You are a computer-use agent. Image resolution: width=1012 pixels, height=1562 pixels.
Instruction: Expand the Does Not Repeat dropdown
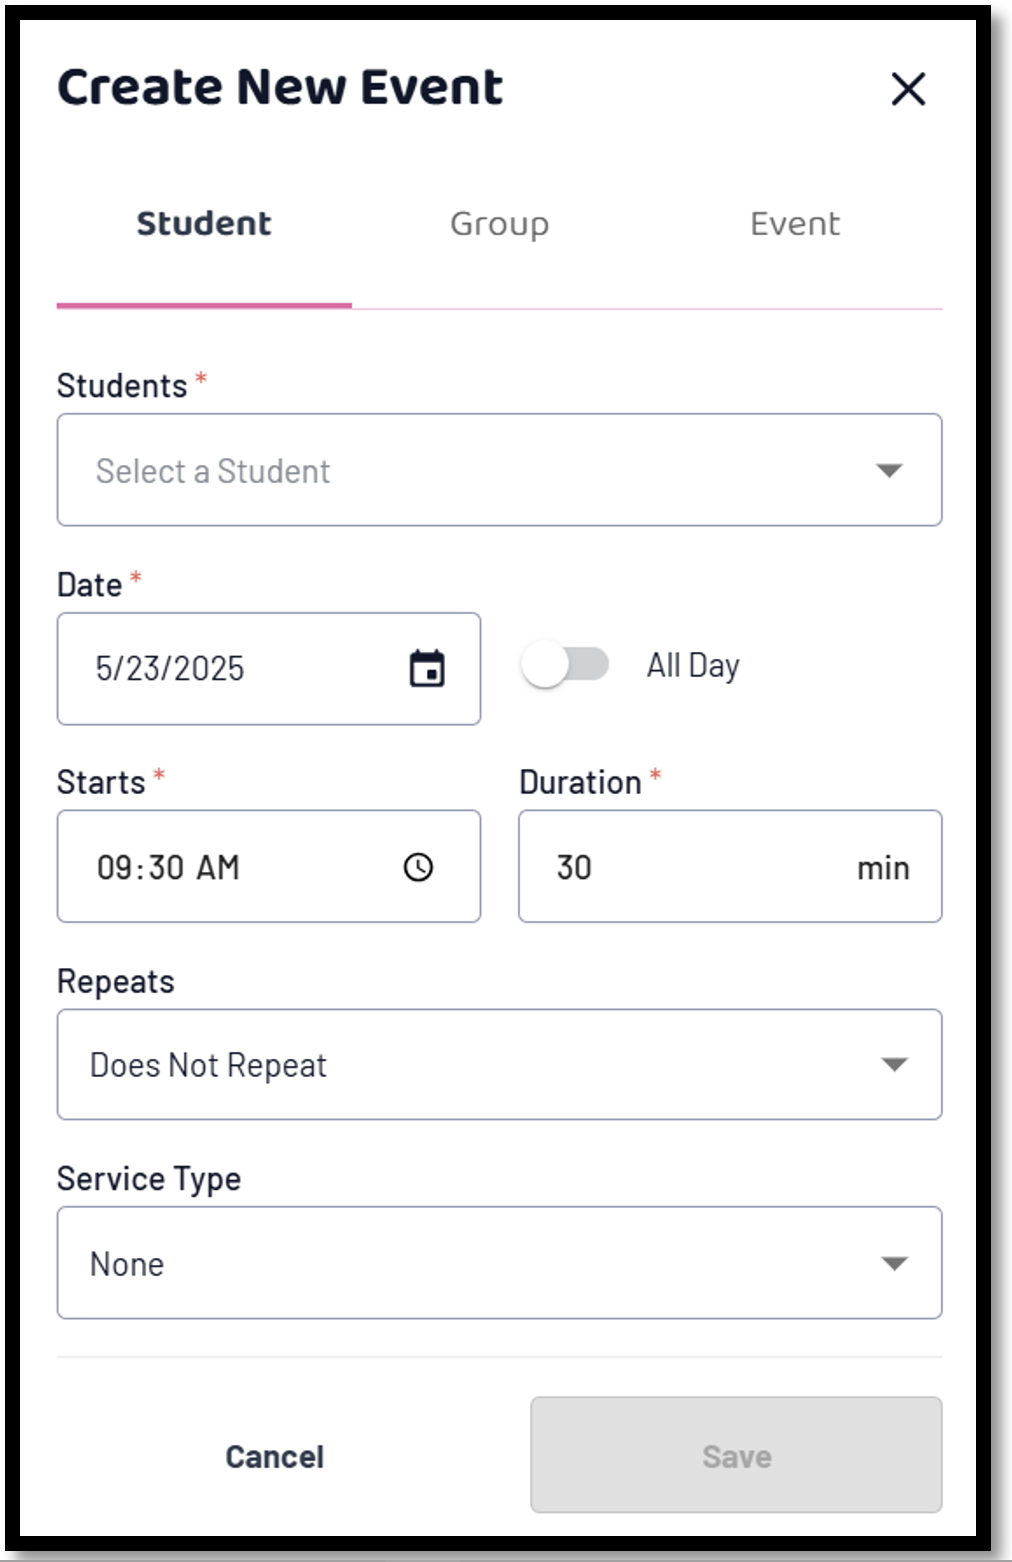click(499, 1064)
